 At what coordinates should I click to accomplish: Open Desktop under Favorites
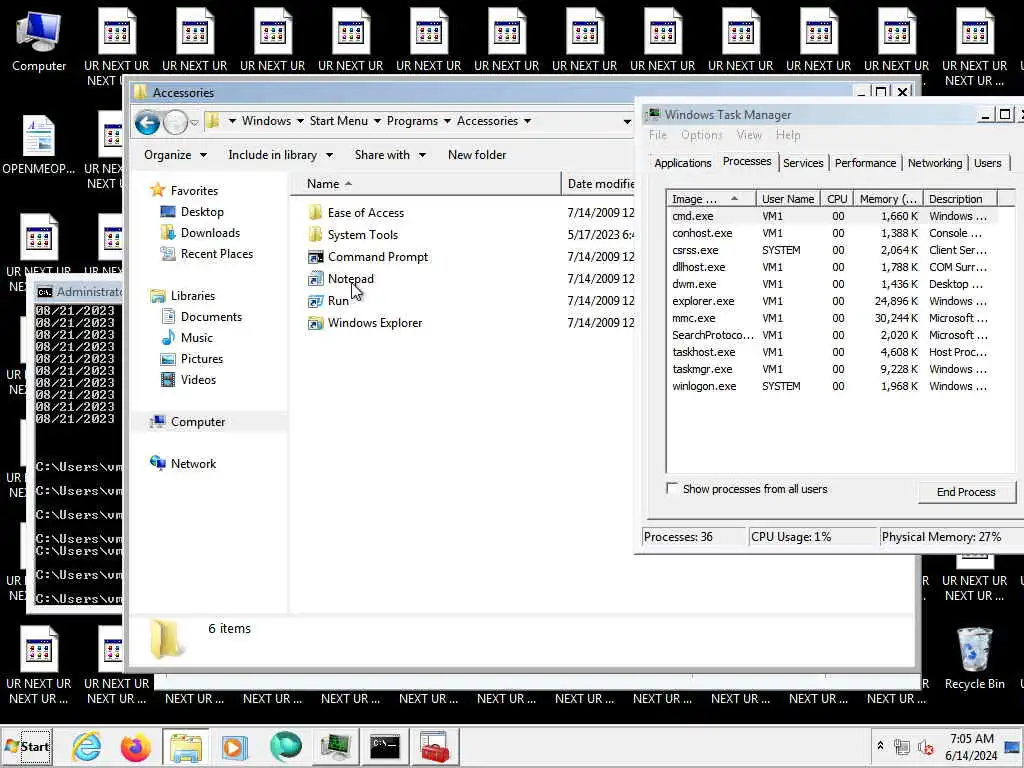tap(192, 212)
